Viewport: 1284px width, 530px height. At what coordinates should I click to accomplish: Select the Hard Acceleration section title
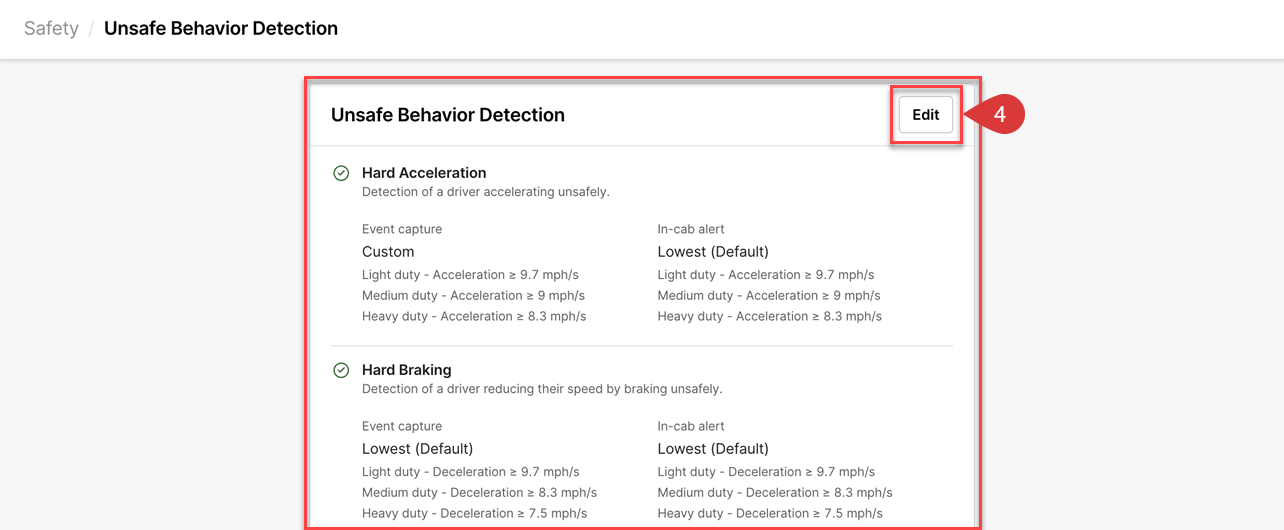(424, 173)
